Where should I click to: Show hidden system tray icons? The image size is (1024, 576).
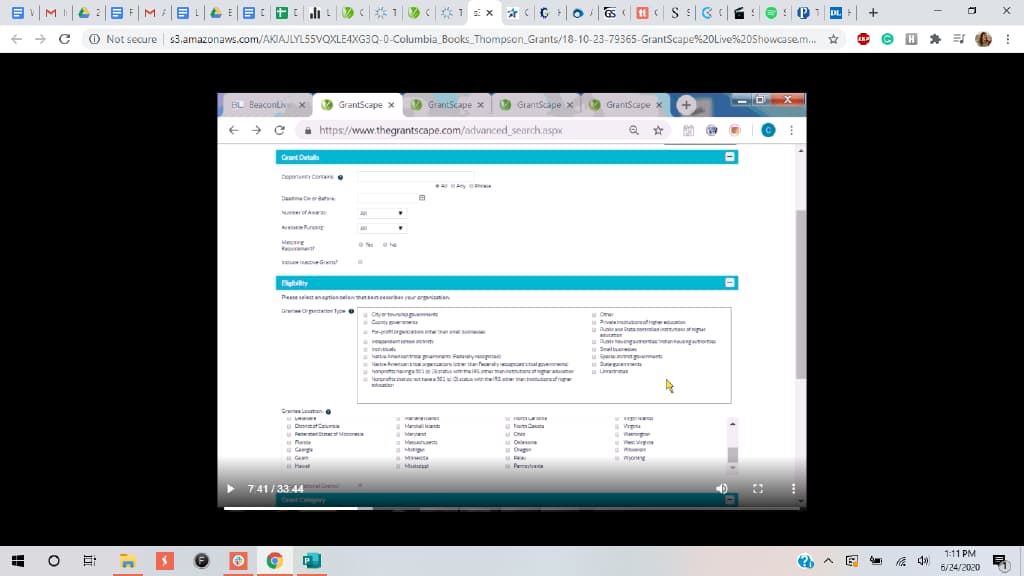click(x=828, y=561)
